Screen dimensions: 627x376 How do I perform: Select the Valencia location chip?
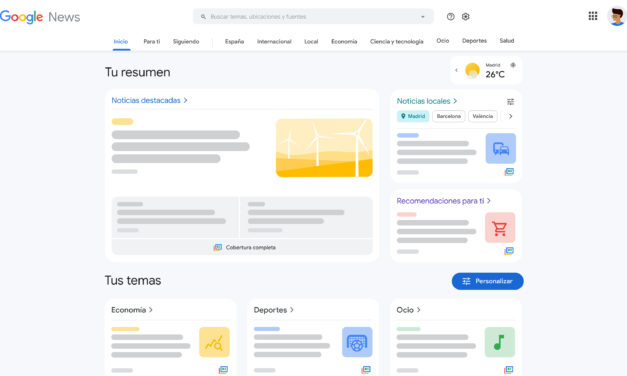[483, 116]
